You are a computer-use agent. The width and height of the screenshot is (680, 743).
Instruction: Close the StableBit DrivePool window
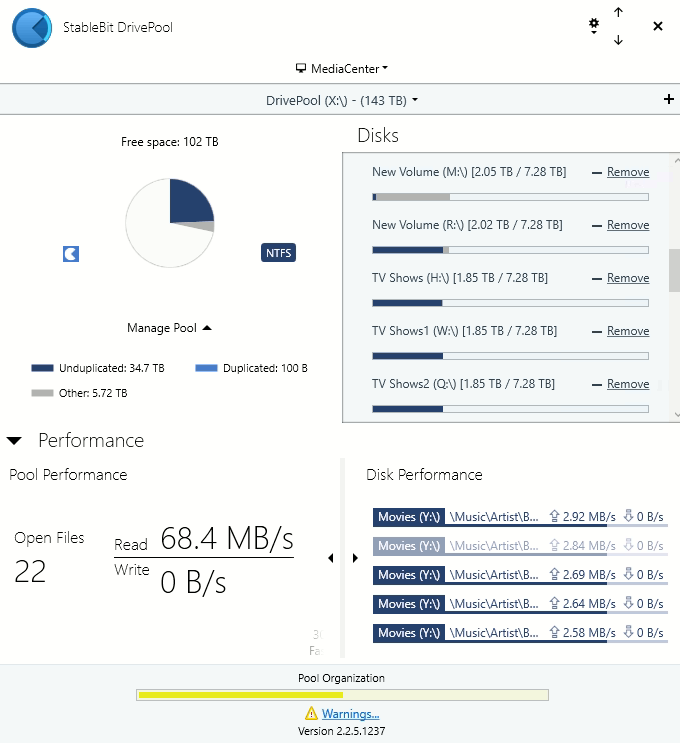[658, 26]
